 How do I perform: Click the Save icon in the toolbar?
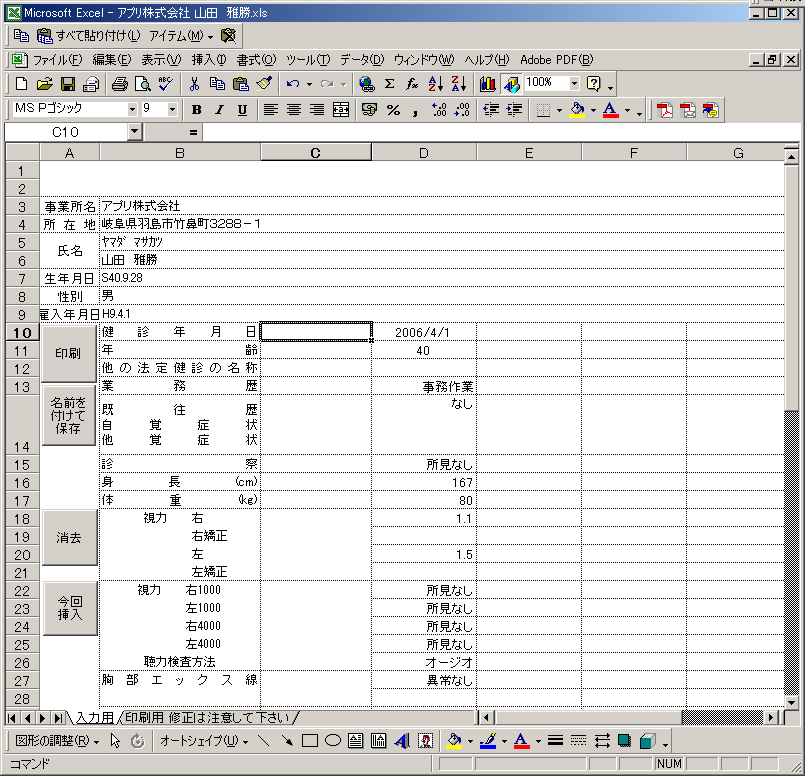pyautogui.click(x=68, y=84)
